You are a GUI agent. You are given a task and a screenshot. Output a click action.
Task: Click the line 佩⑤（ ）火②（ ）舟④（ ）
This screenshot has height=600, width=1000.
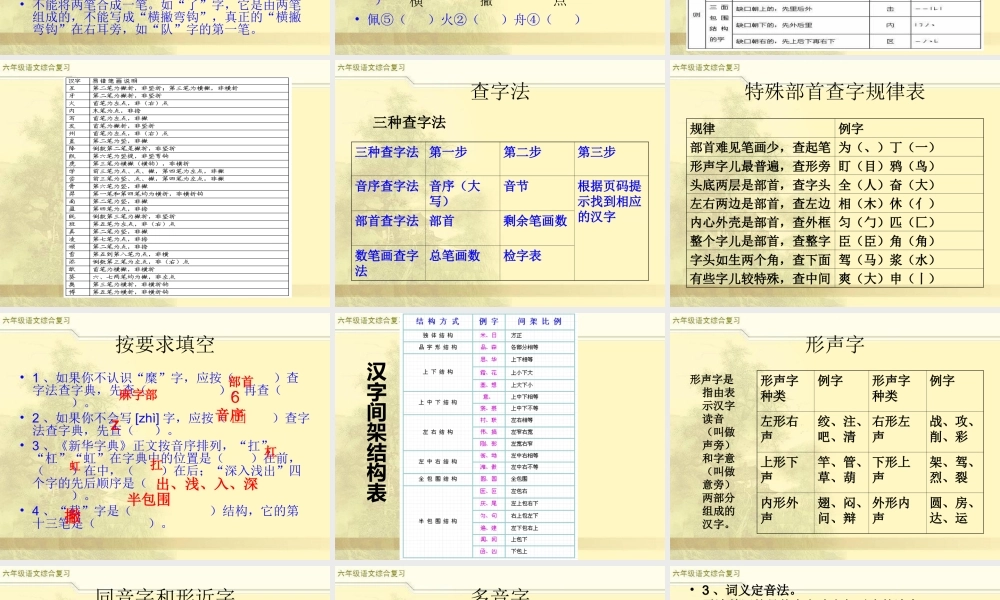pyautogui.click(x=474, y=19)
